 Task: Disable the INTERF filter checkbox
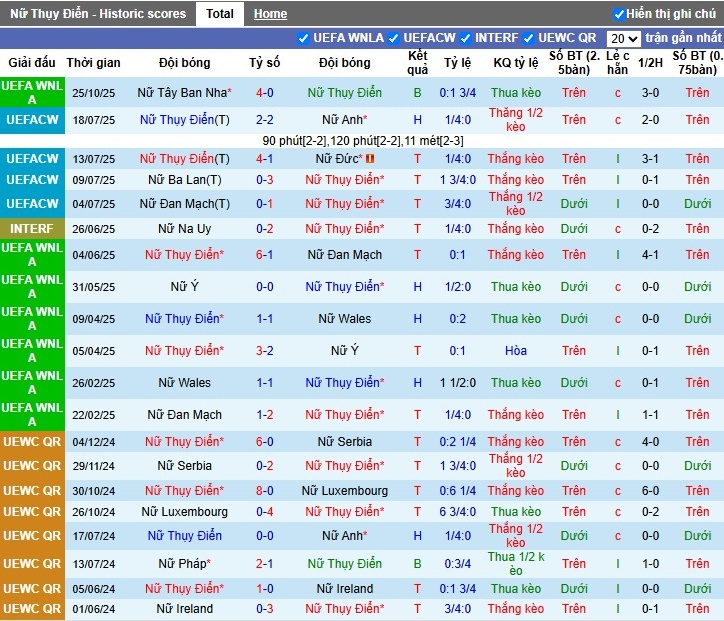465,38
